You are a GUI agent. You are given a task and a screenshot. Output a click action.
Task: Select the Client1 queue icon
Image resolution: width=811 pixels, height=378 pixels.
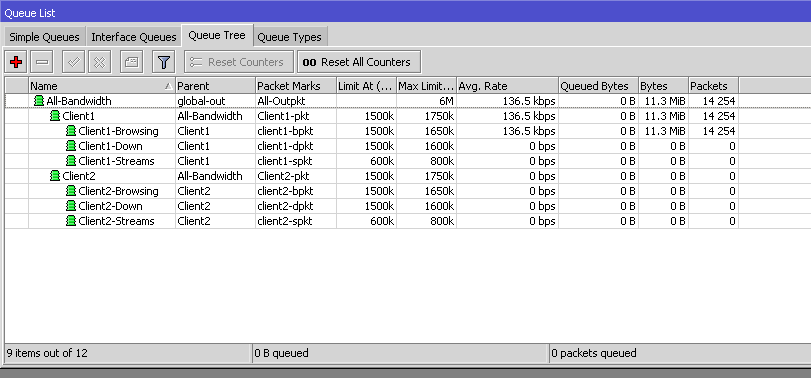(55, 116)
